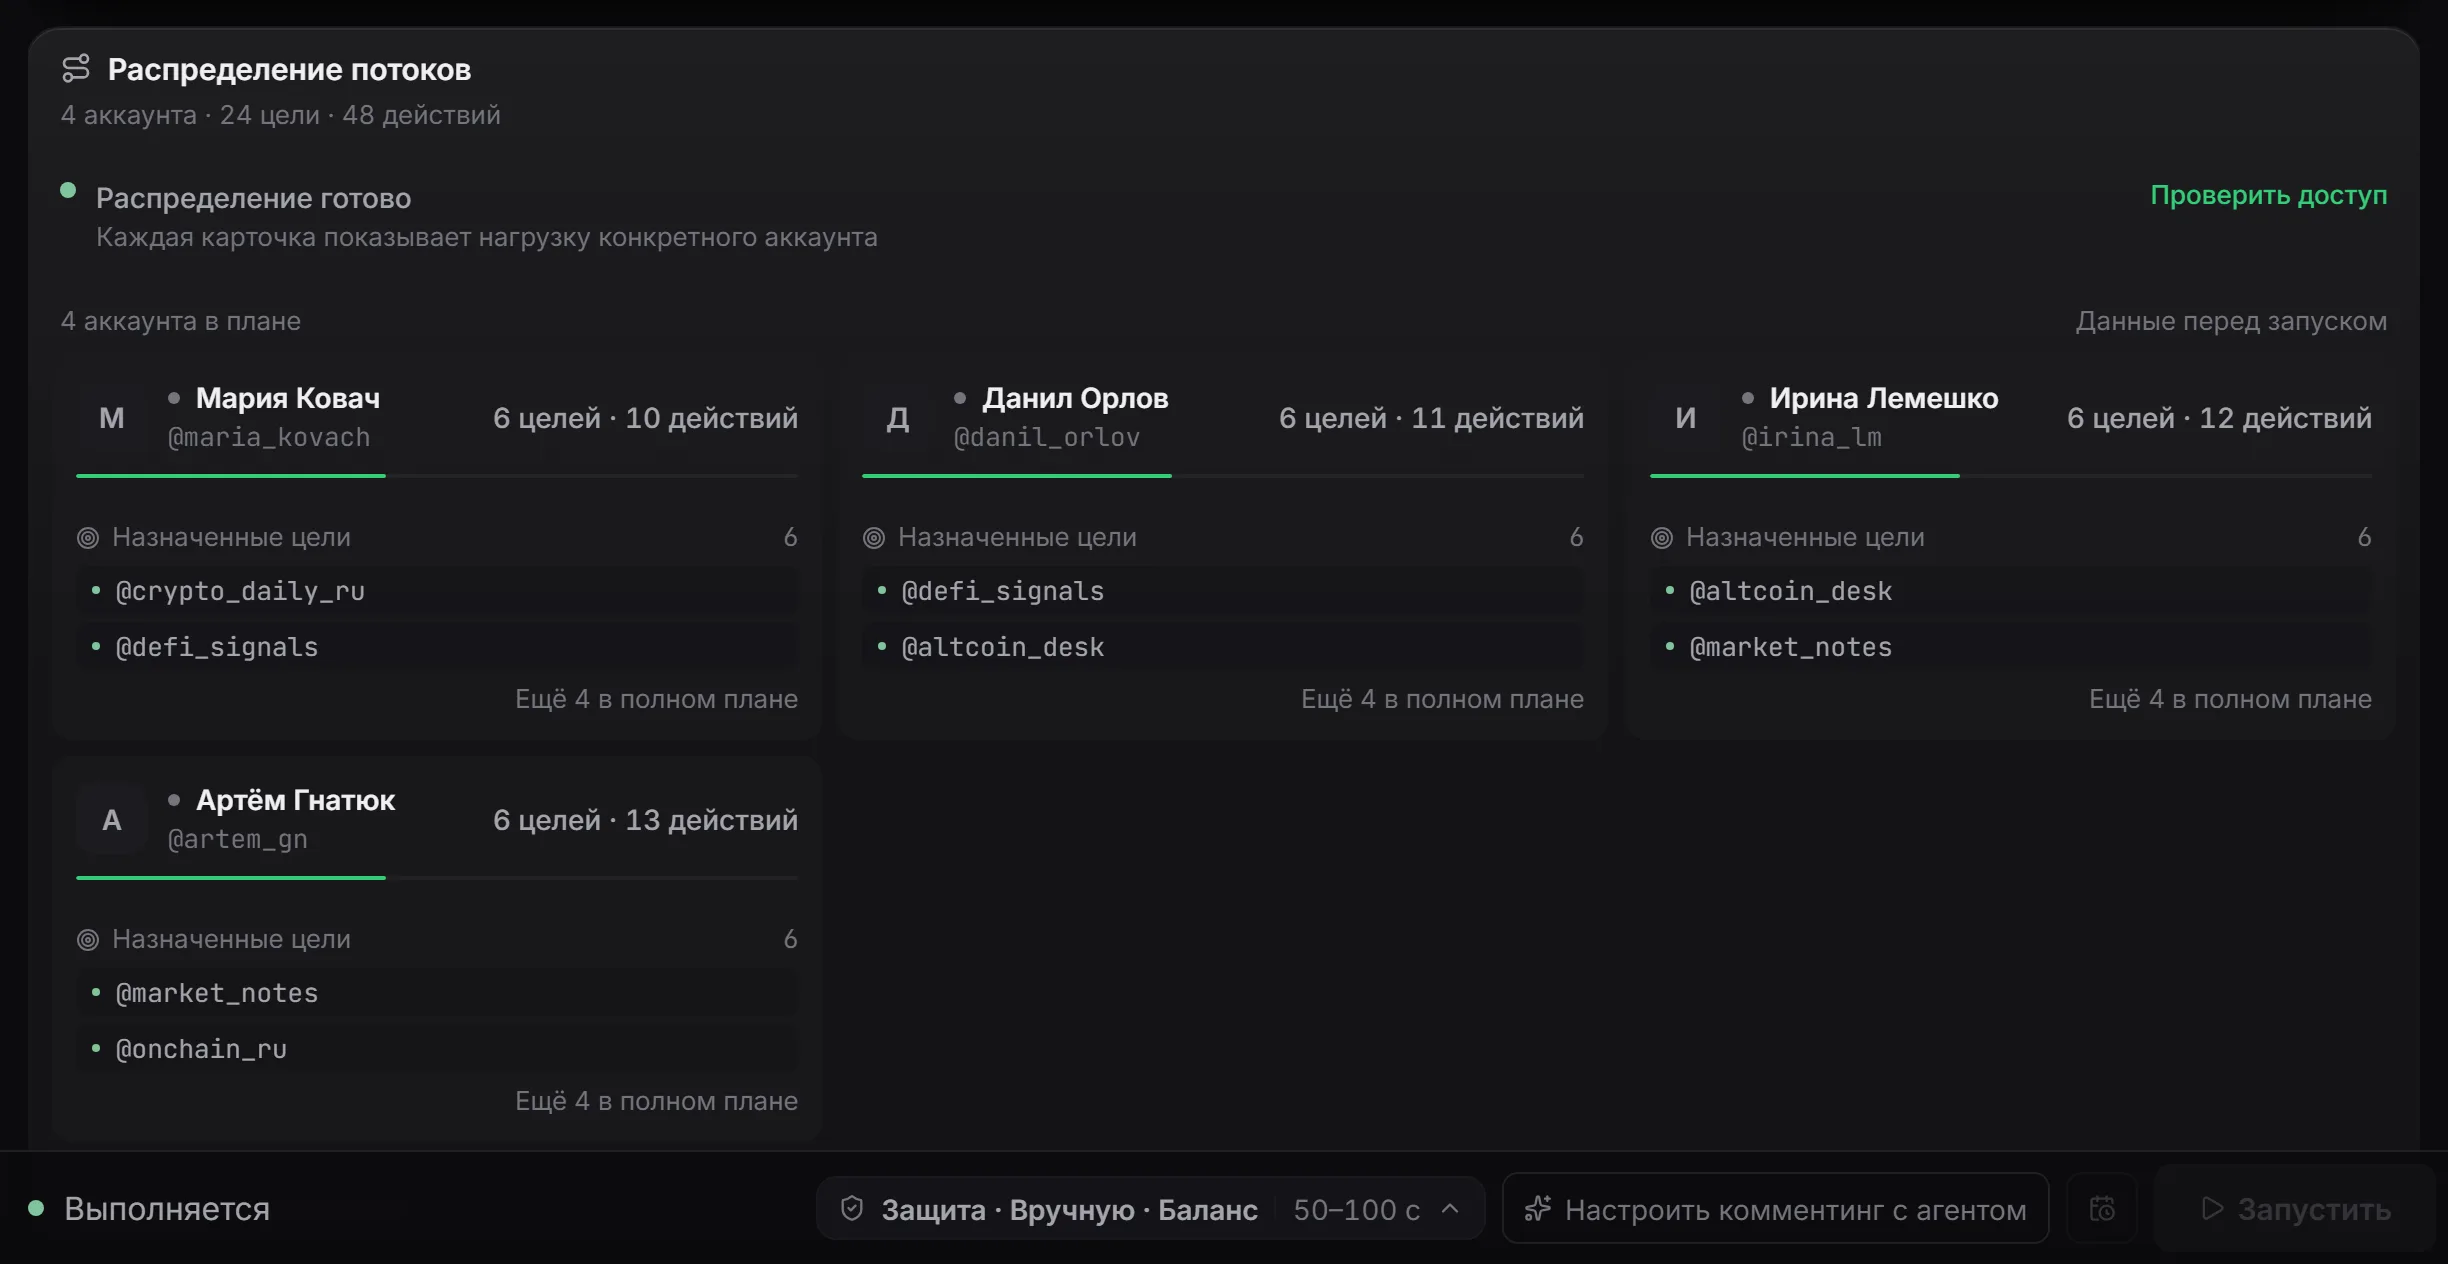Click avatar letter А of Артём Гнатюк

[x=112, y=820]
